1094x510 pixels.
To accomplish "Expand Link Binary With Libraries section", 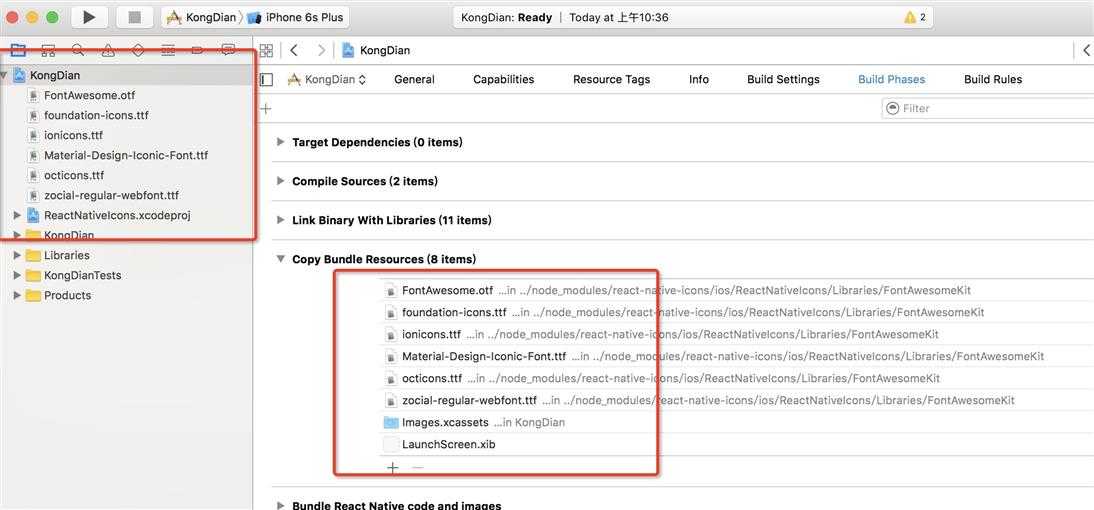I will (280, 220).
